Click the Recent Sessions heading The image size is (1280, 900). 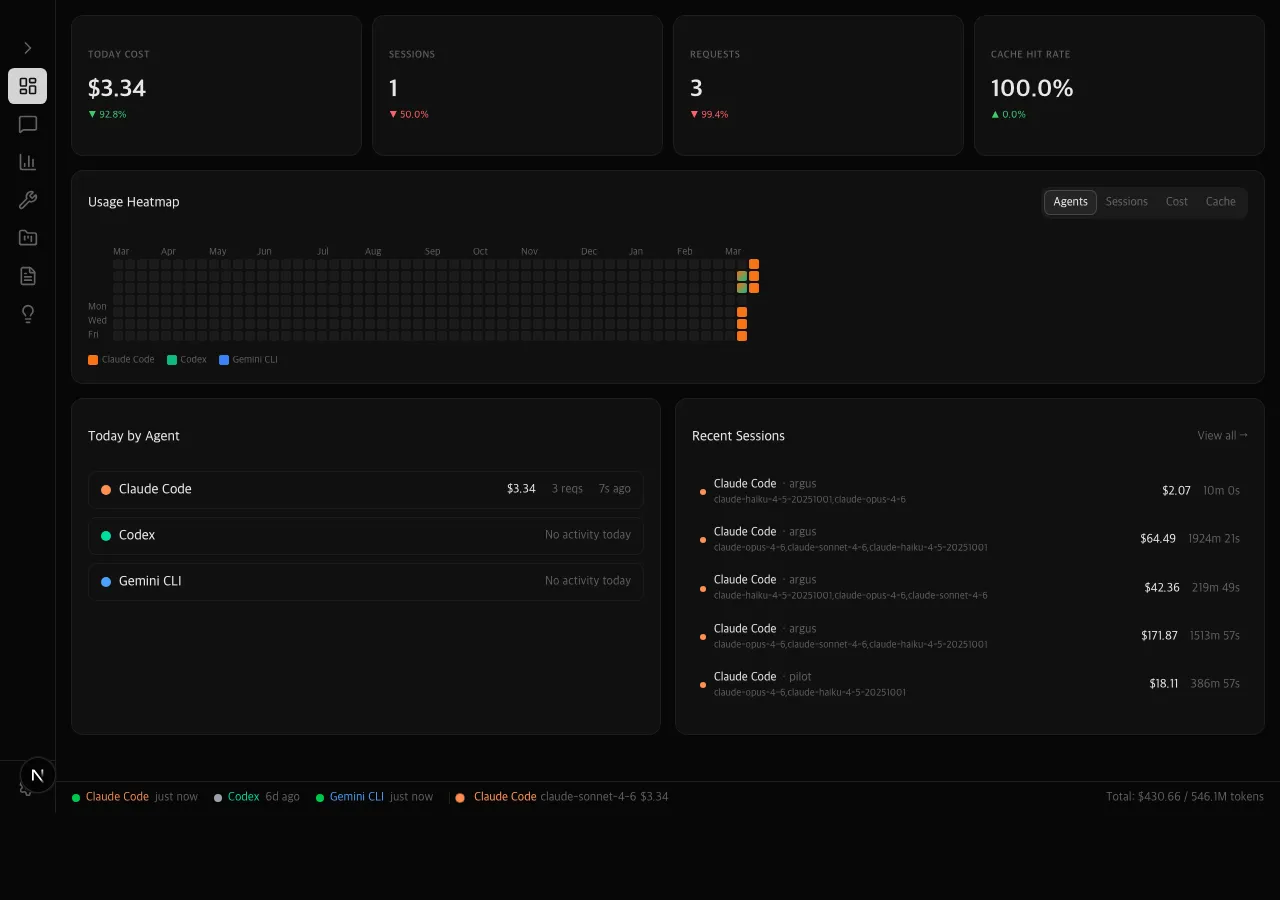pyautogui.click(x=738, y=436)
